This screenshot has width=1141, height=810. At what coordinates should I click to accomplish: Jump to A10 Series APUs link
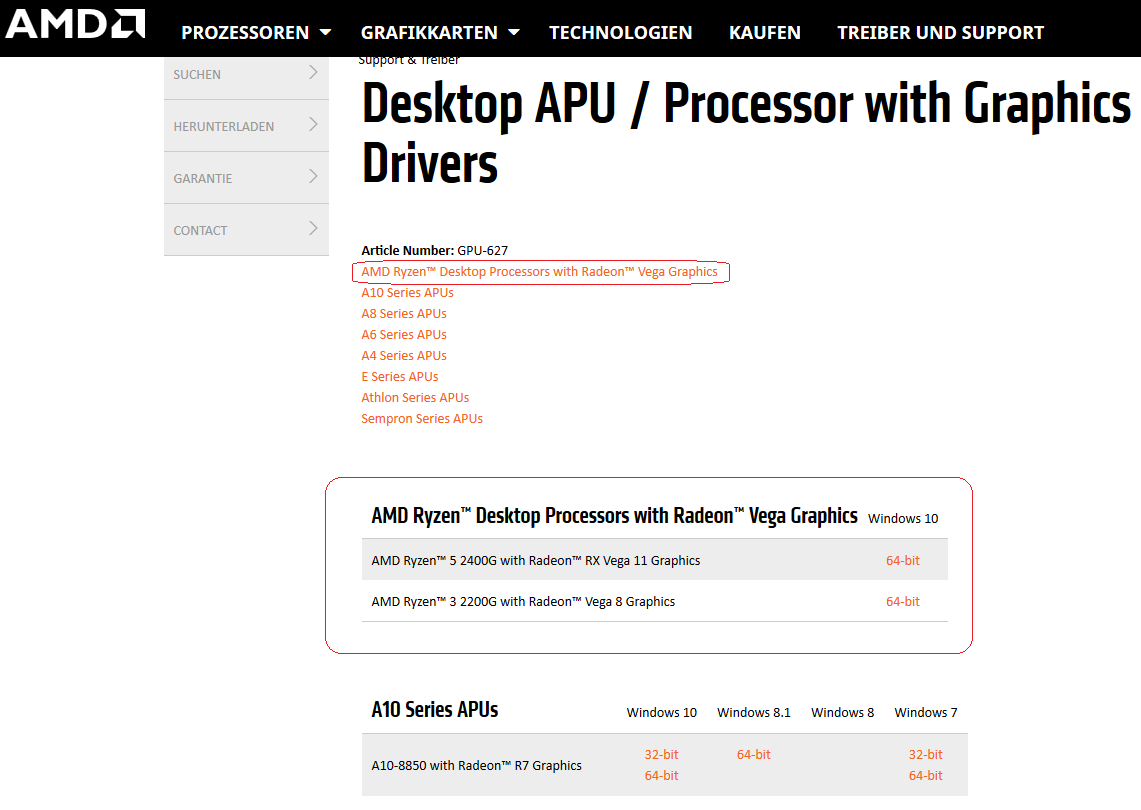point(408,293)
